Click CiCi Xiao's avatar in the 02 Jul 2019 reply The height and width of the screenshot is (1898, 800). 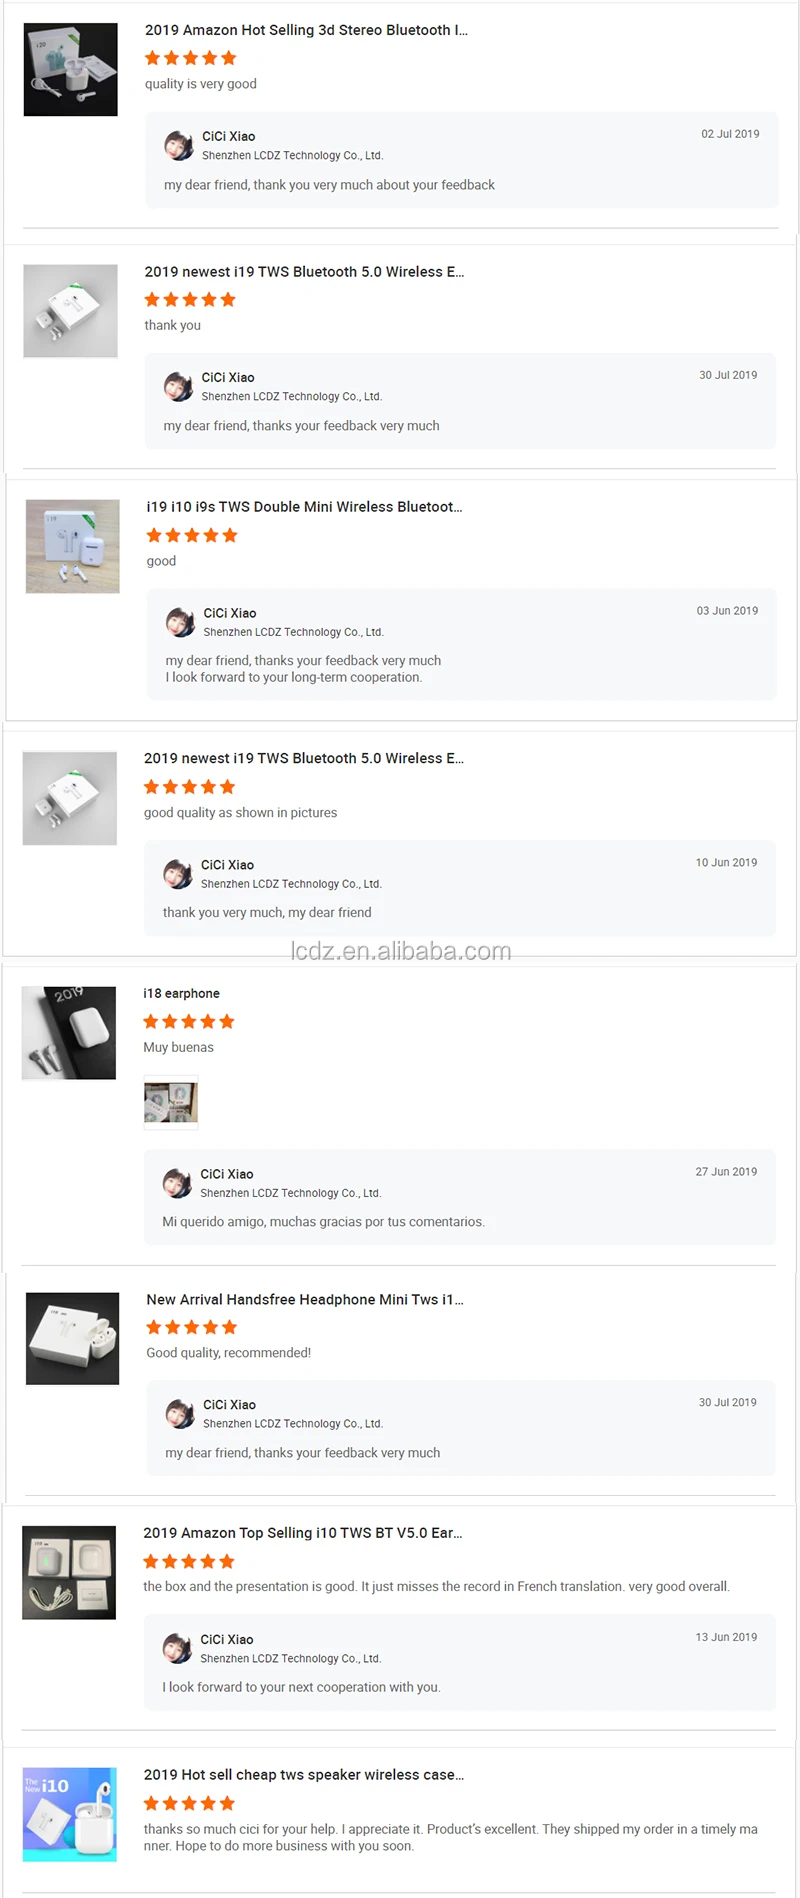(179, 146)
